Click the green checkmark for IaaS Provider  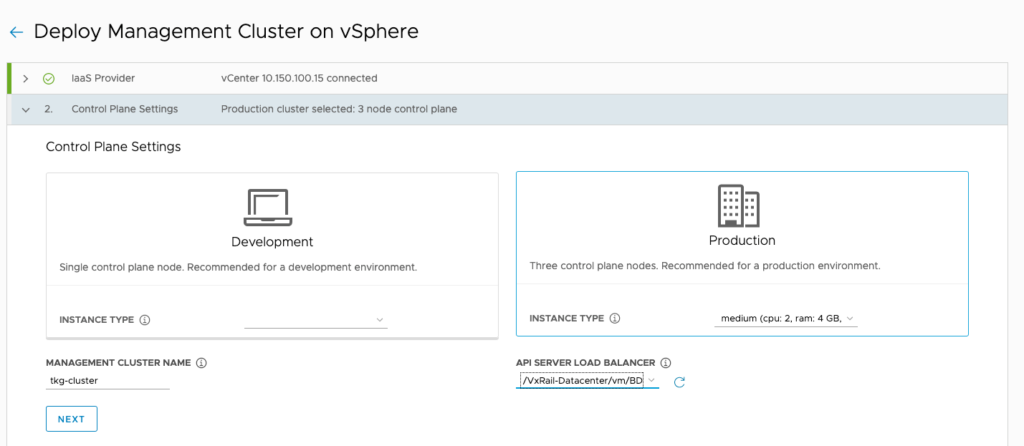pos(48,78)
